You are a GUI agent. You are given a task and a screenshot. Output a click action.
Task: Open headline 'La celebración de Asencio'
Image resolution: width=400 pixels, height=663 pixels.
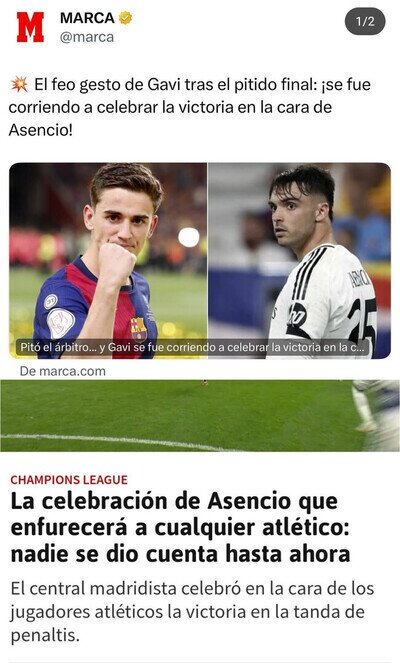(180, 527)
